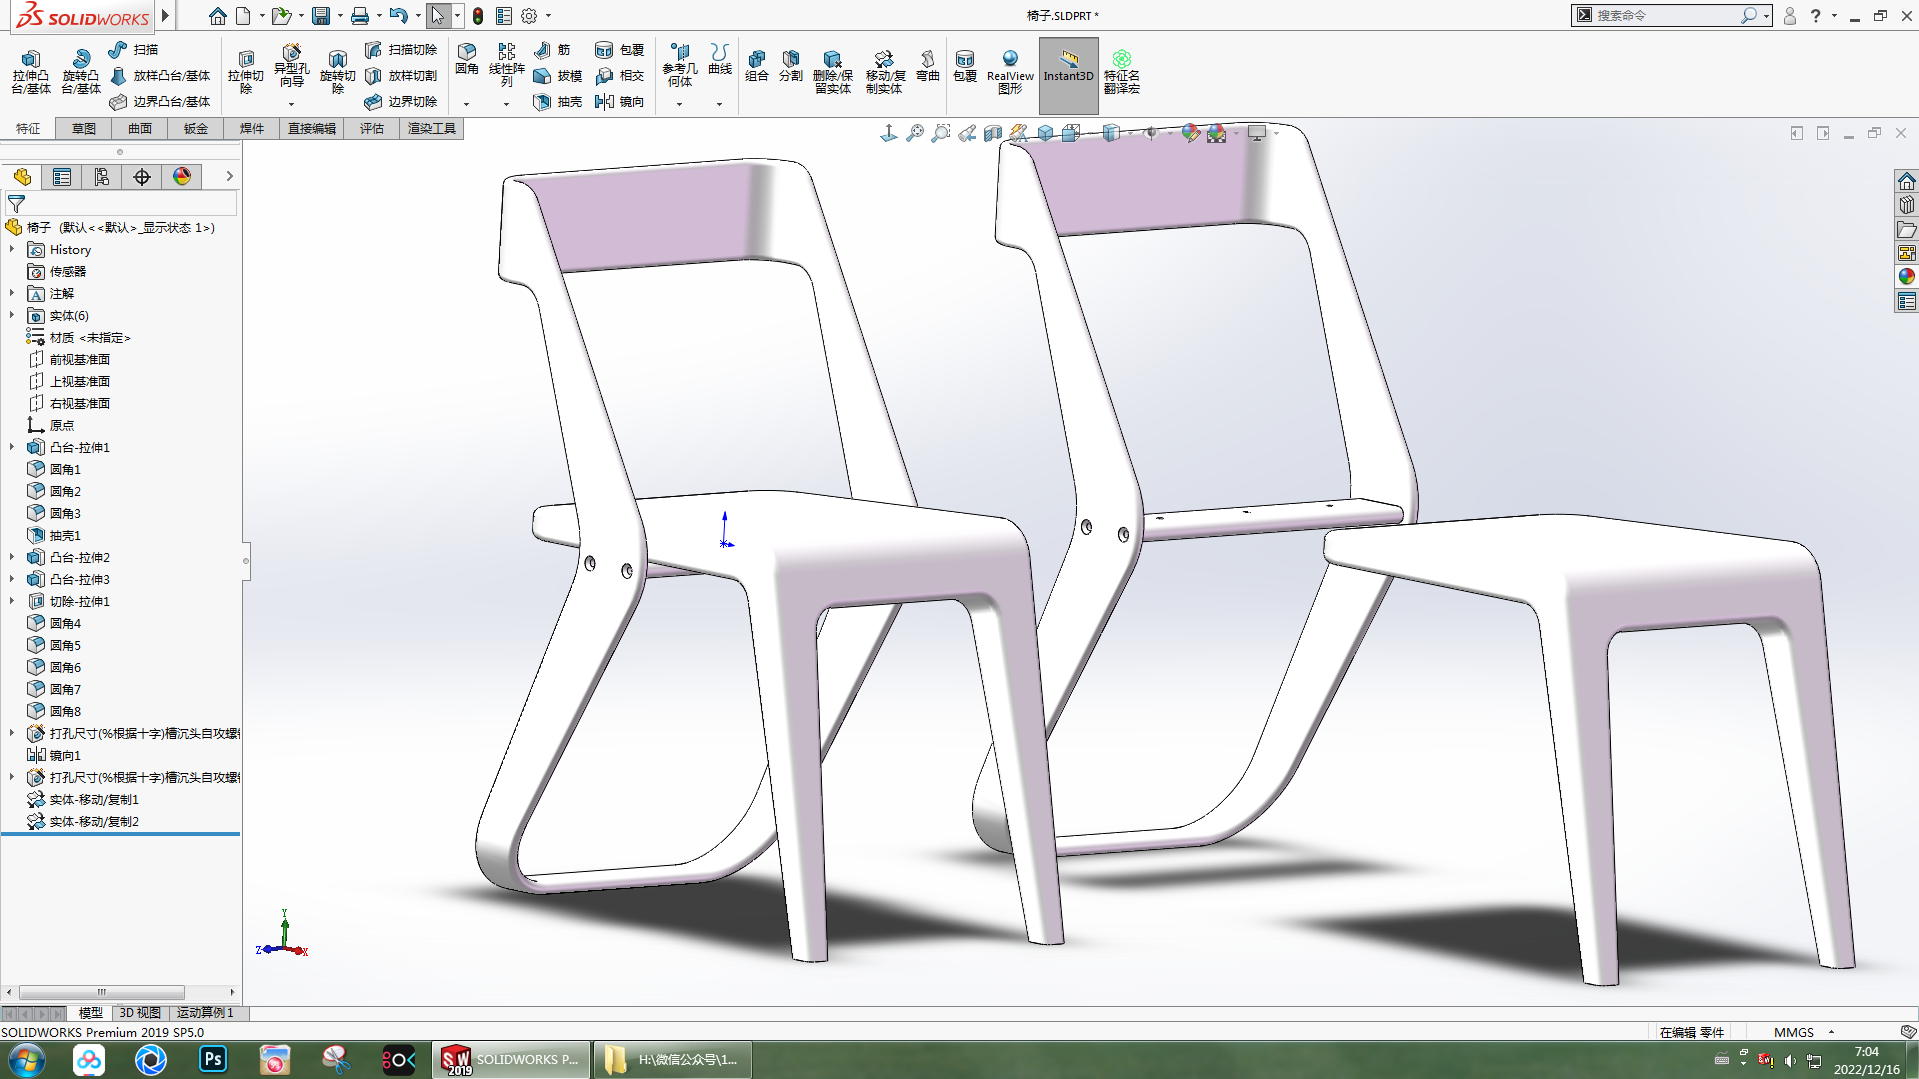Select the 拉伸切除 extruded cut tool
The width and height of the screenshot is (1919, 1079).
(x=245, y=72)
